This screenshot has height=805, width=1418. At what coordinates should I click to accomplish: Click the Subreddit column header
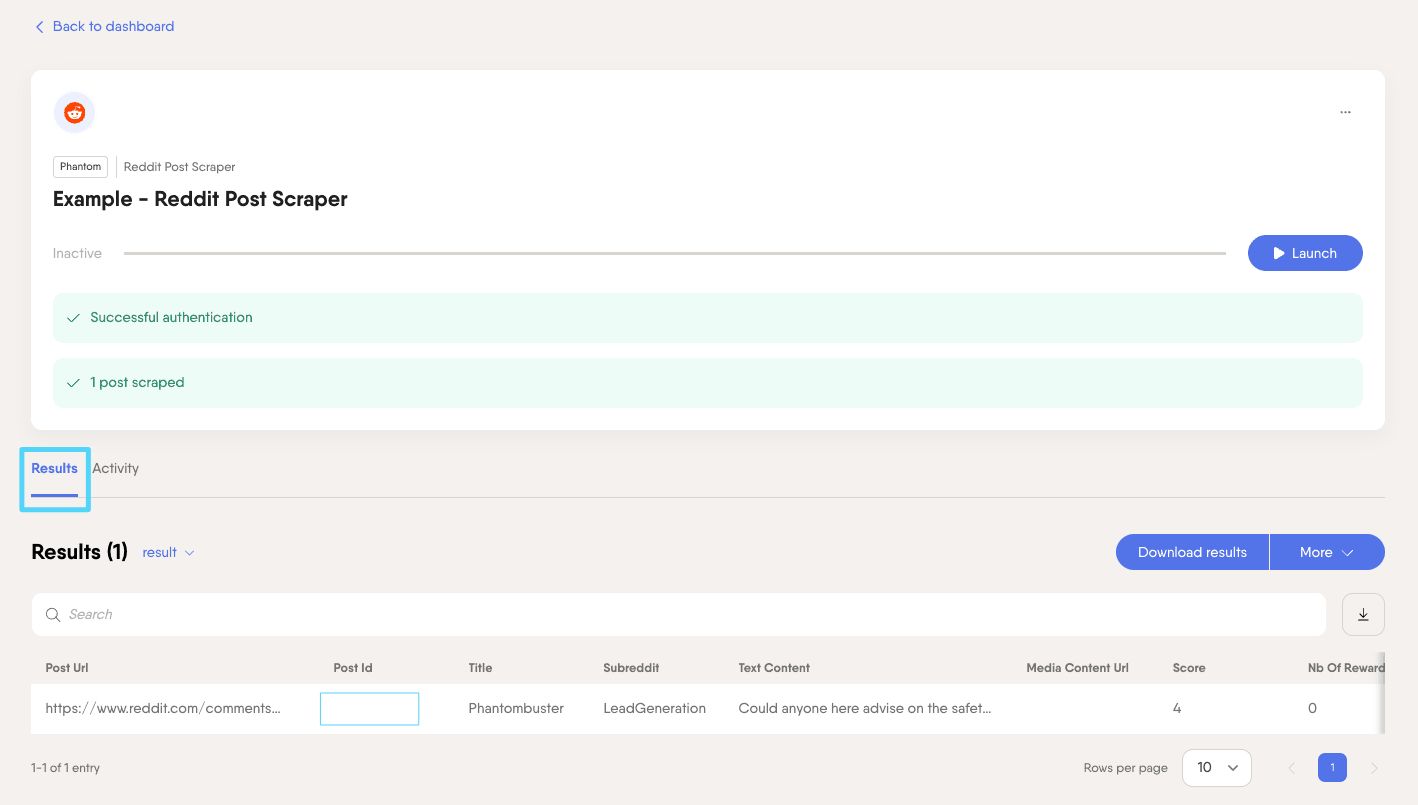coord(631,668)
